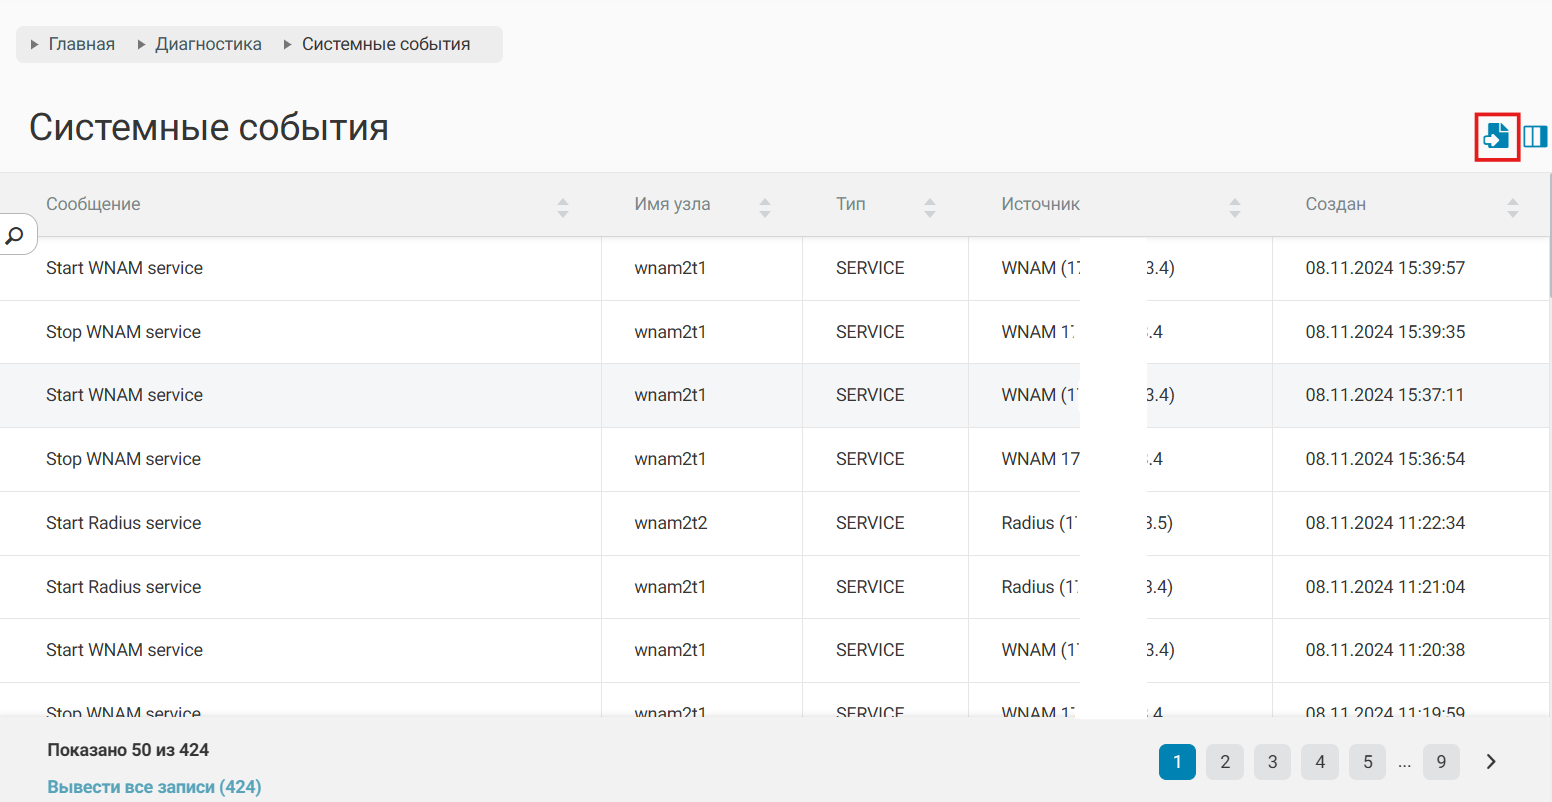Sort table by Сообщение column arrows
The height and width of the screenshot is (802, 1552).
pyautogui.click(x=562, y=207)
